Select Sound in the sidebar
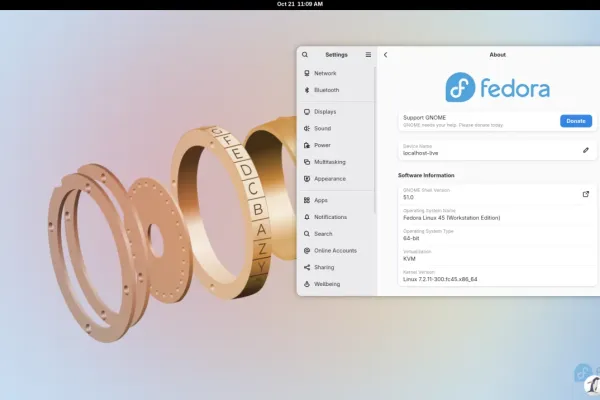Screen dimensions: 600x400 336,129
